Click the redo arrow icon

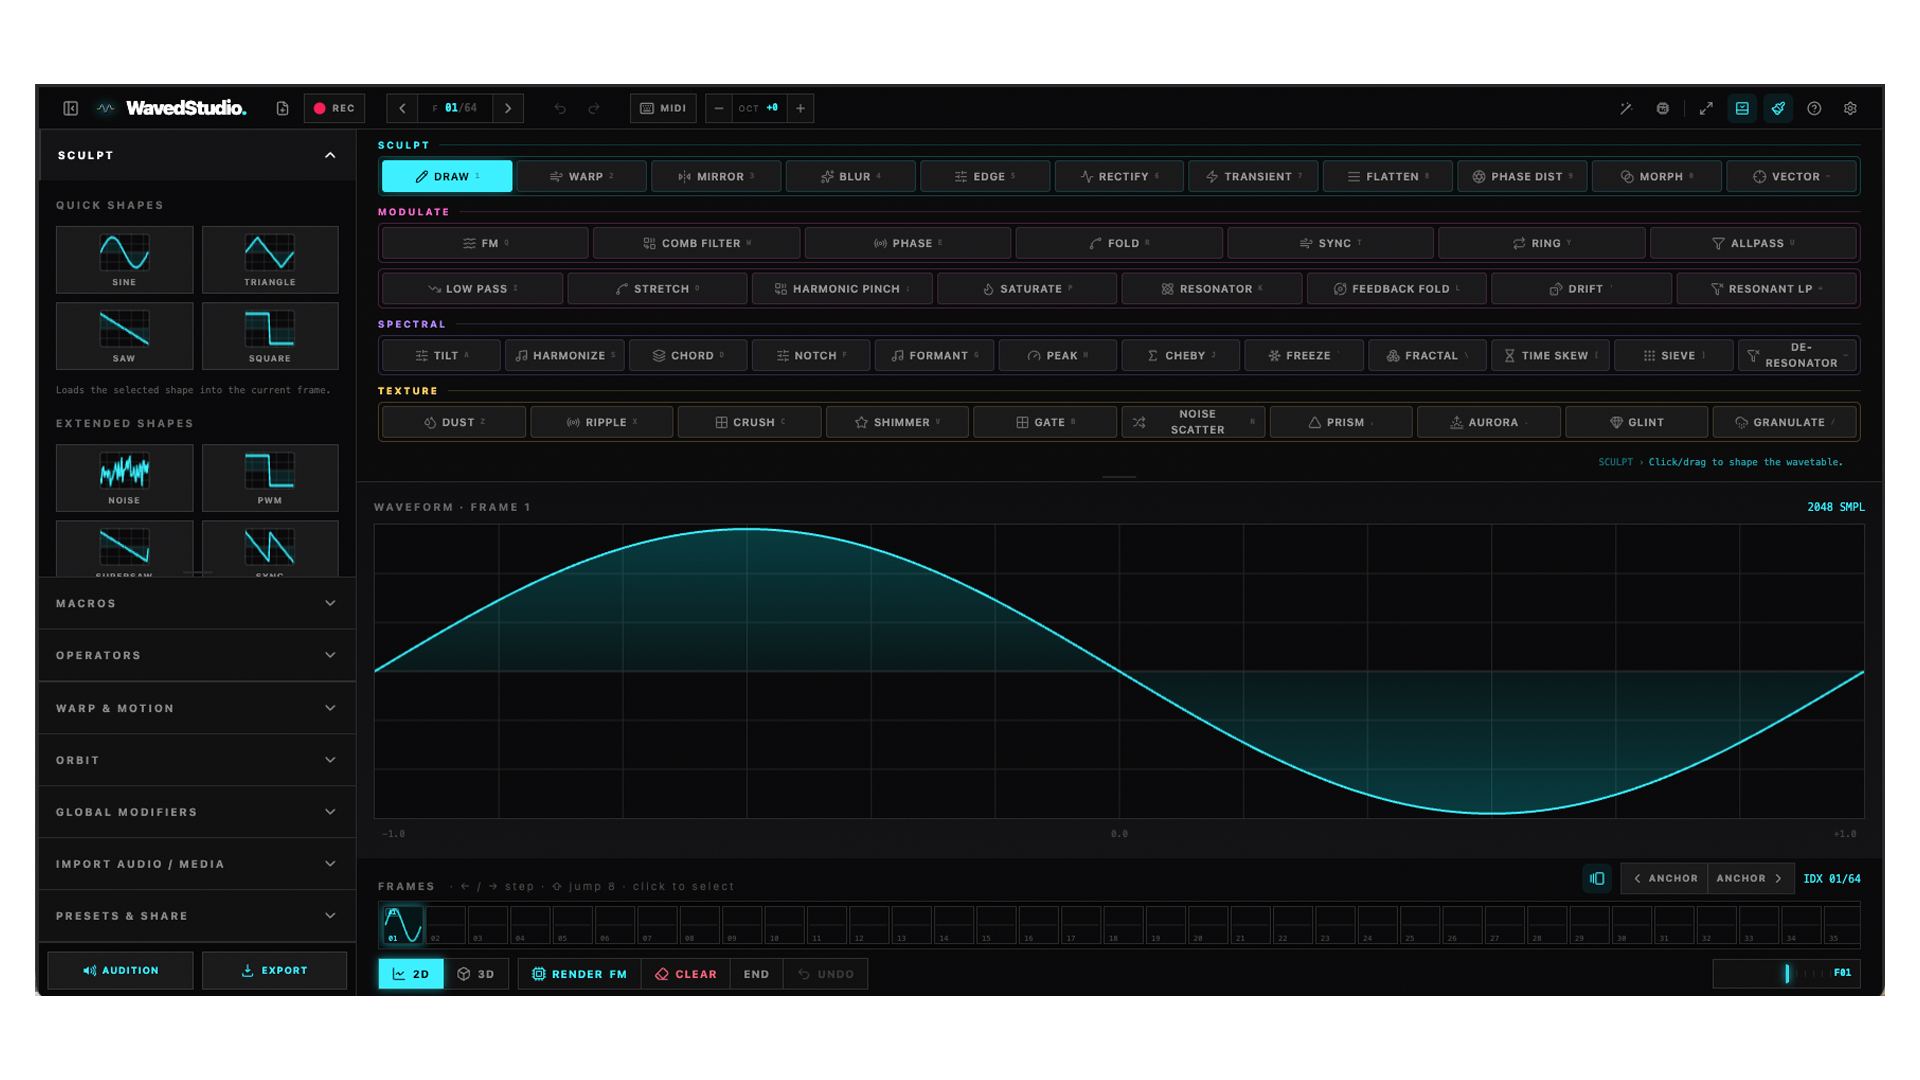point(594,108)
